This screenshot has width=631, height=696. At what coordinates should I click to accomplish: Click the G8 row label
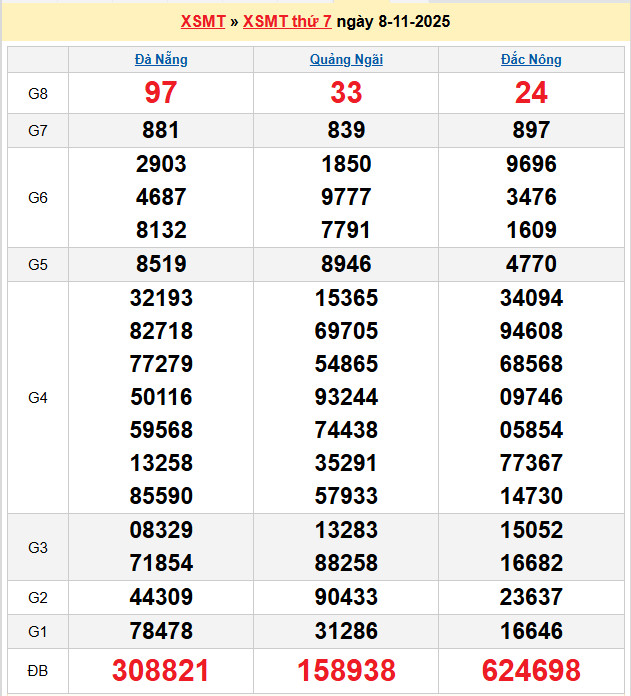[x=38, y=93]
